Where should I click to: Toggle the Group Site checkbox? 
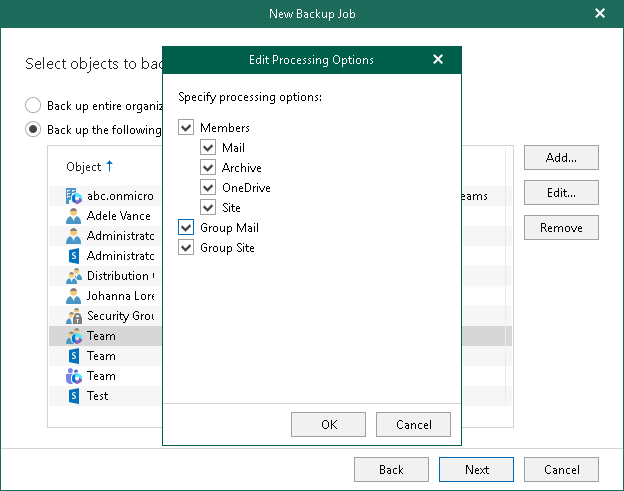pyautogui.click(x=186, y=248)
